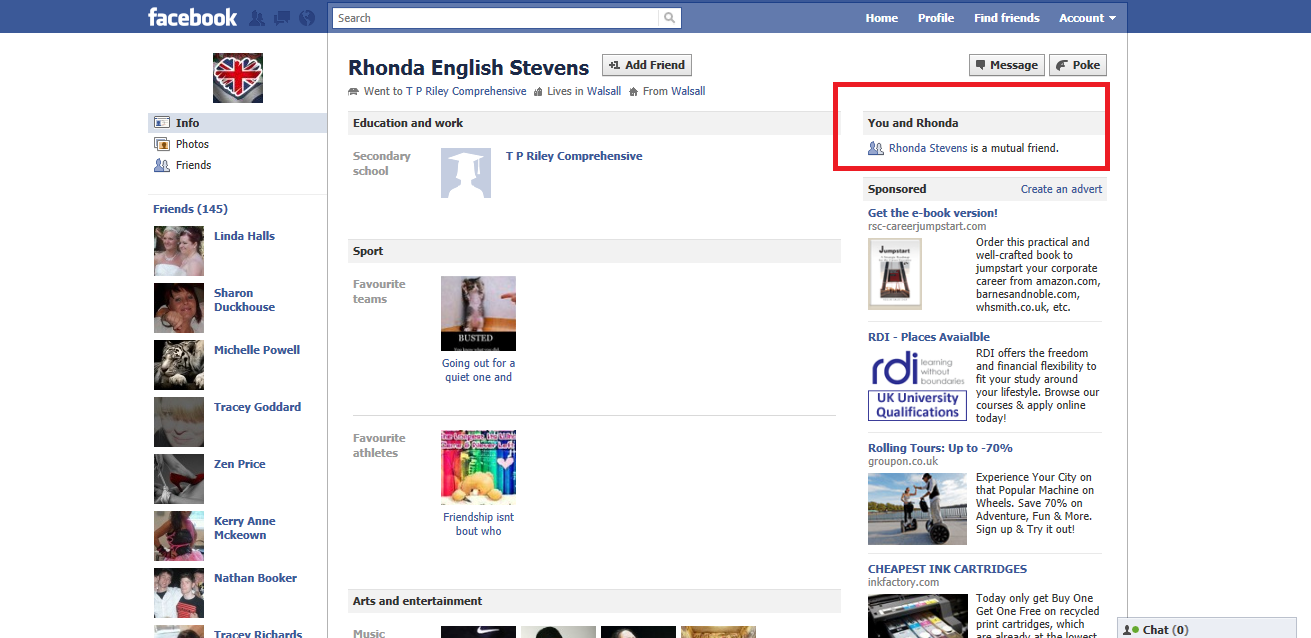Click the RDI UK University advert logo

[917, 384]
